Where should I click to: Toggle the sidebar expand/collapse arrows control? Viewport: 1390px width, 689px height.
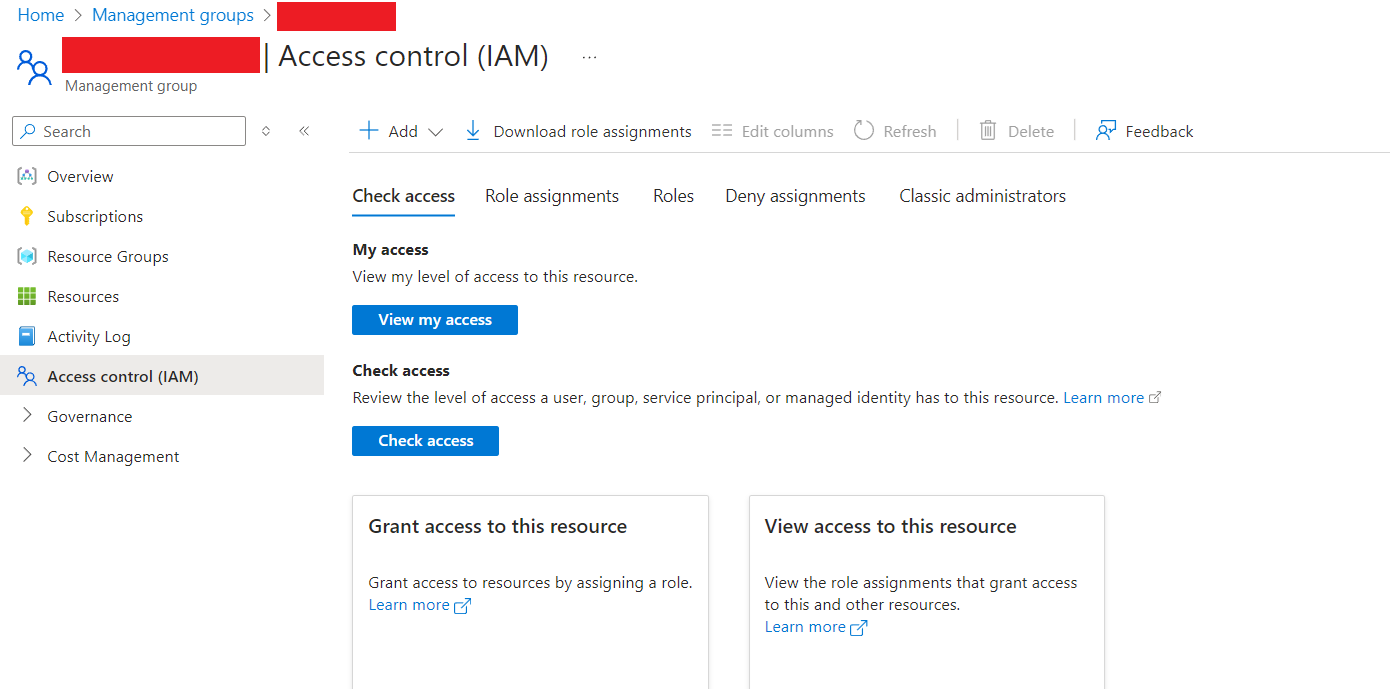(x=266, y=131)
